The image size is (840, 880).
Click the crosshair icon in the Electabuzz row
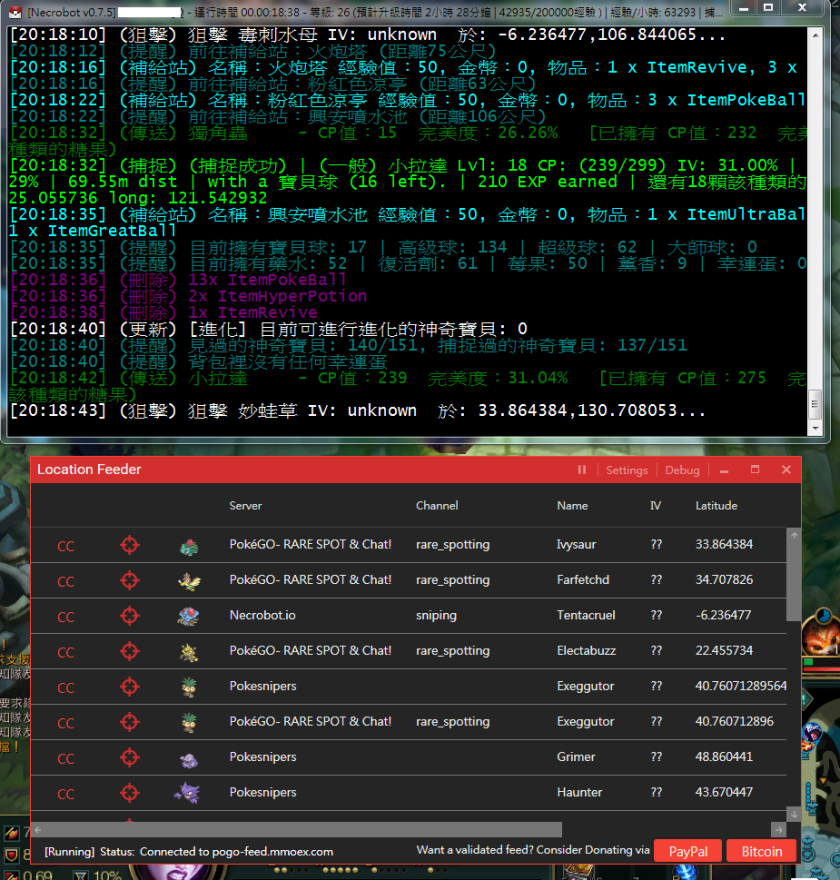[130, 652]
